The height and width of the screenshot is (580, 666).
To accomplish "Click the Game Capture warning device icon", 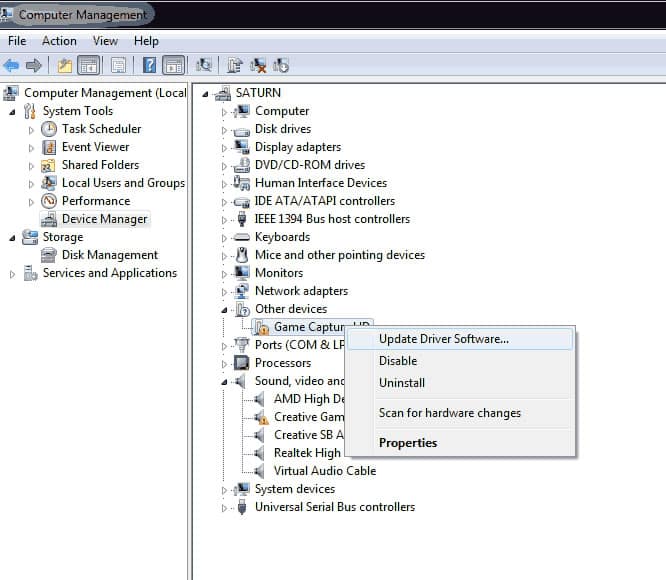I will [261, 327].
